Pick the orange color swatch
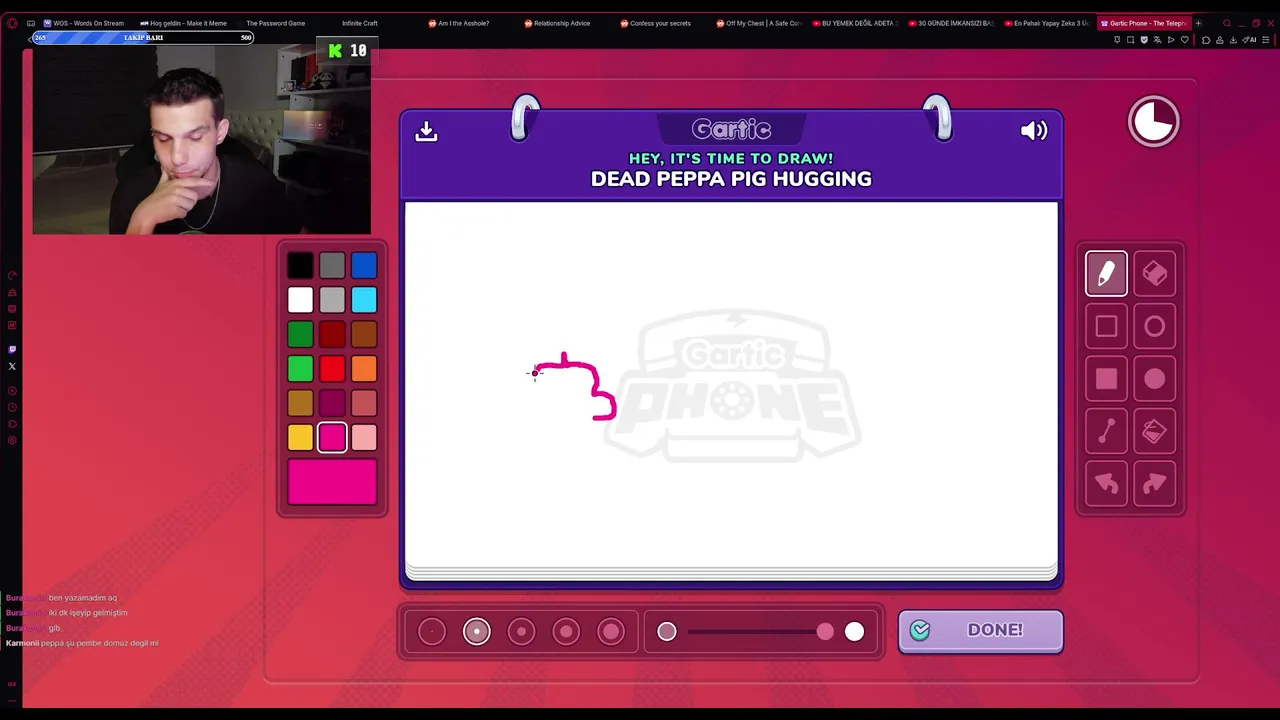Image resolution: width=1280 pixels, height=720 pixels. (x=364, y=369)
